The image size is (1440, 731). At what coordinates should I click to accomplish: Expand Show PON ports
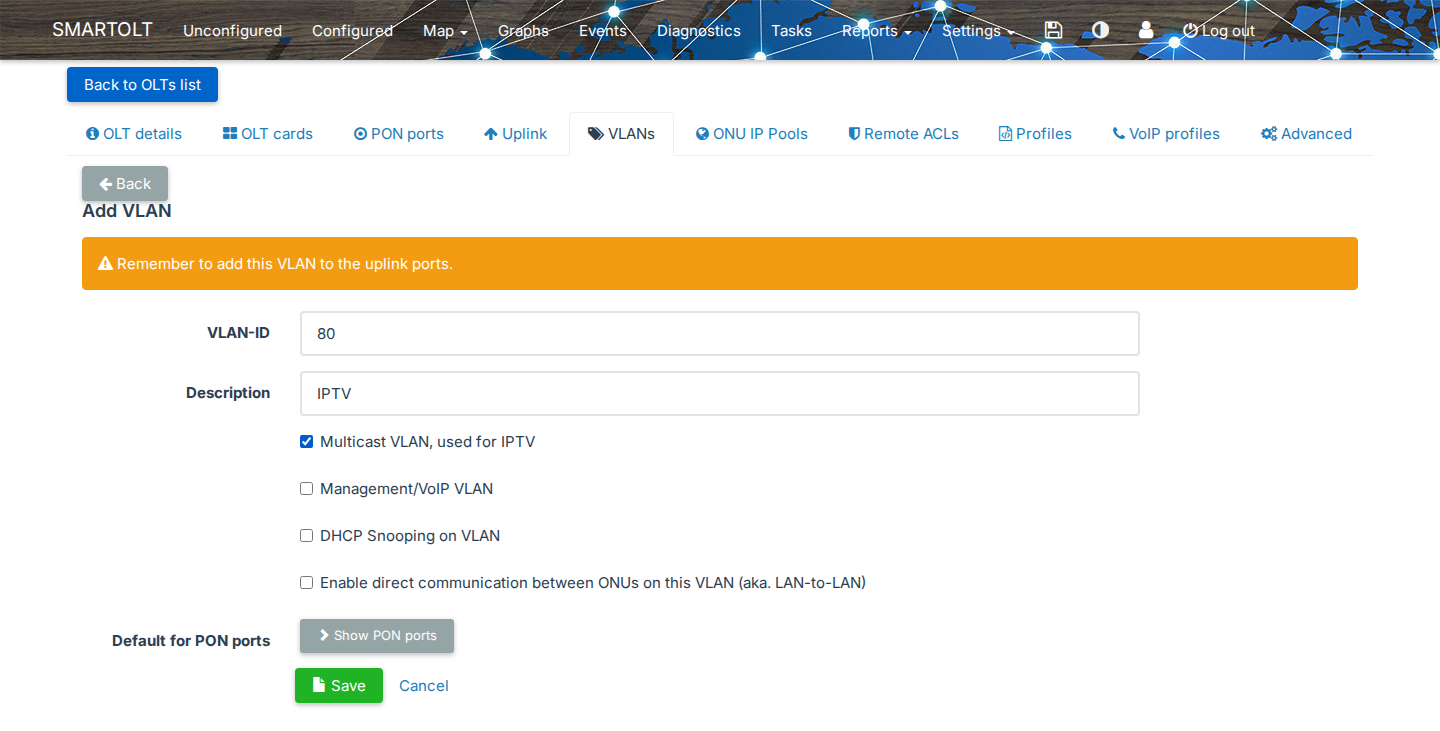[x=377, y=636]
